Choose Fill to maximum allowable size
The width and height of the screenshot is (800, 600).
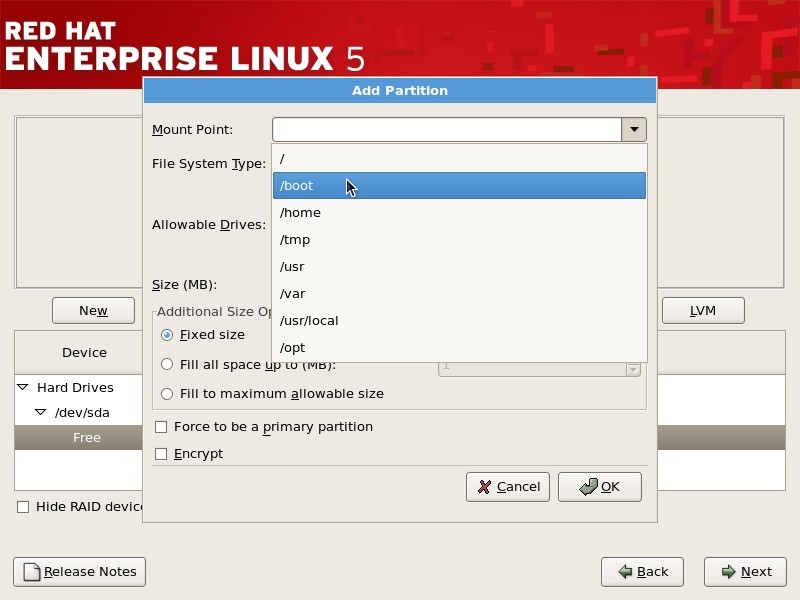click(167, 394)
